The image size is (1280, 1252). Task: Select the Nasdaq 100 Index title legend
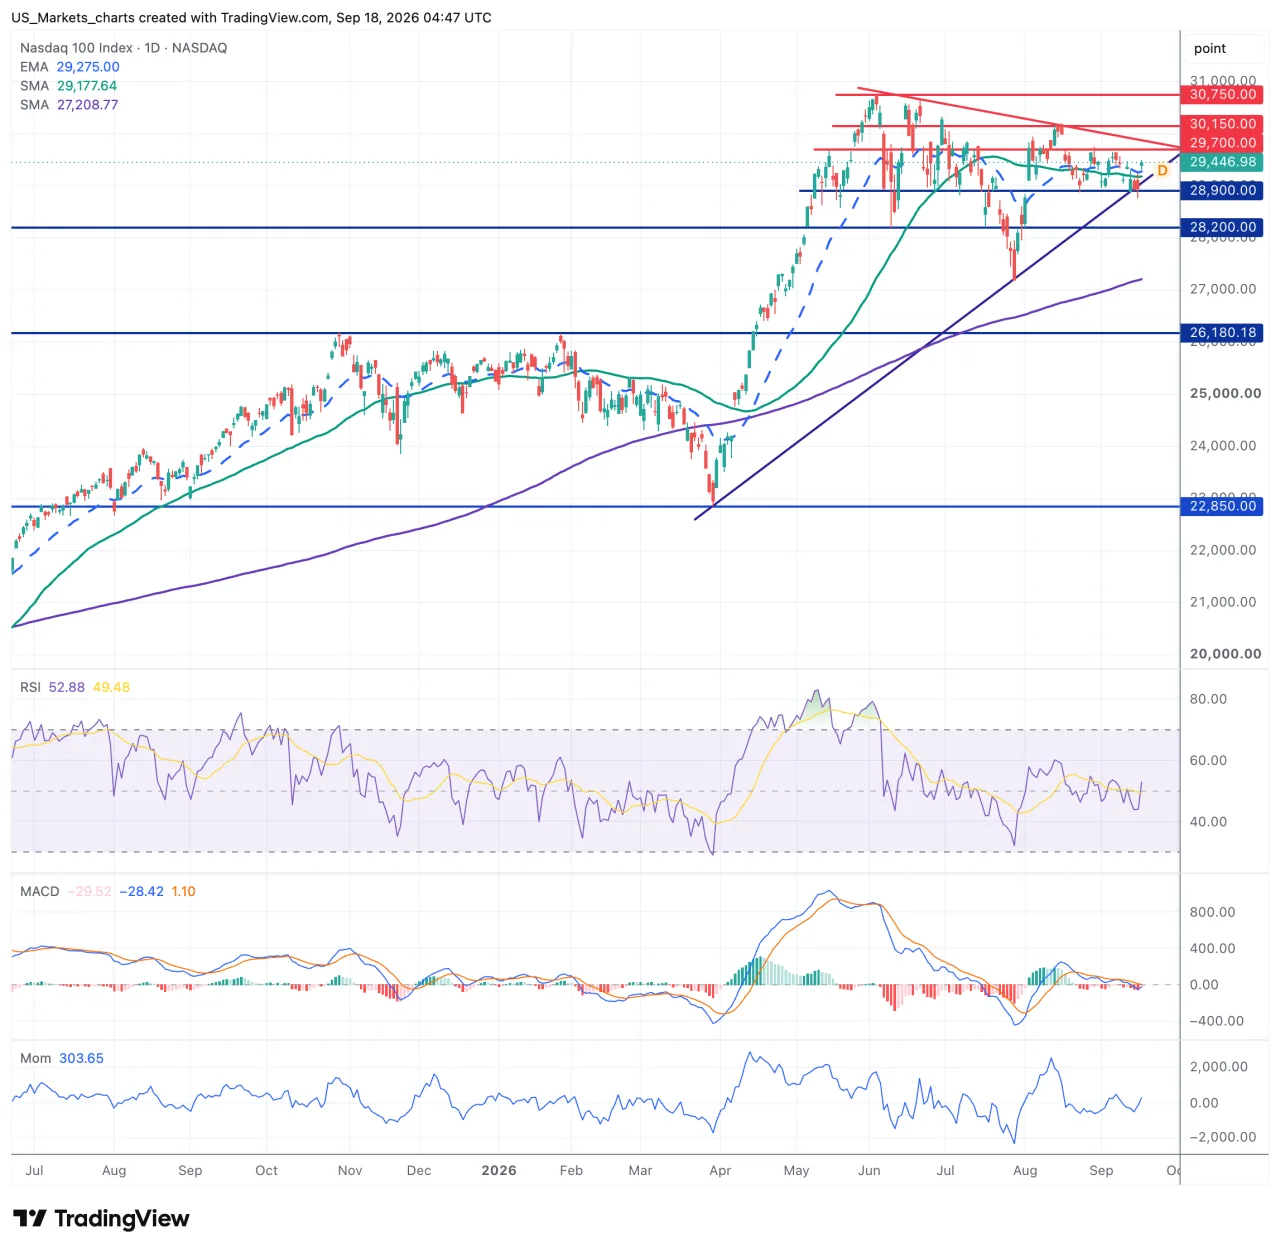click(124, 48)
